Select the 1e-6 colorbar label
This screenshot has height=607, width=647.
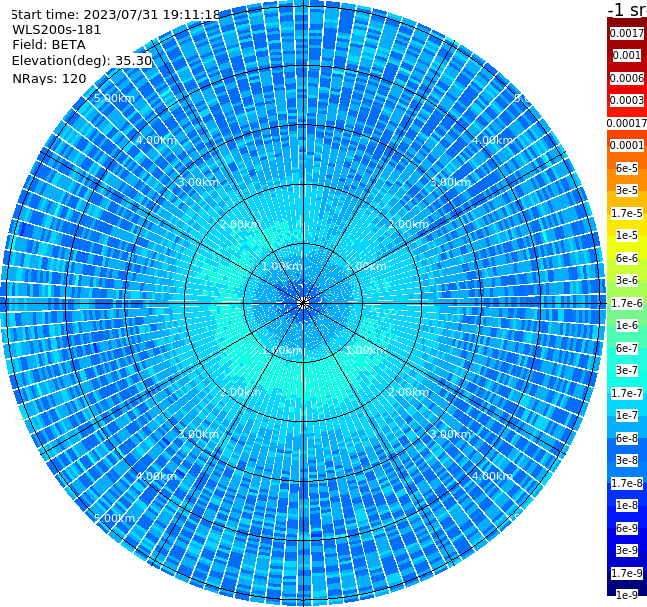click(627, 326)
